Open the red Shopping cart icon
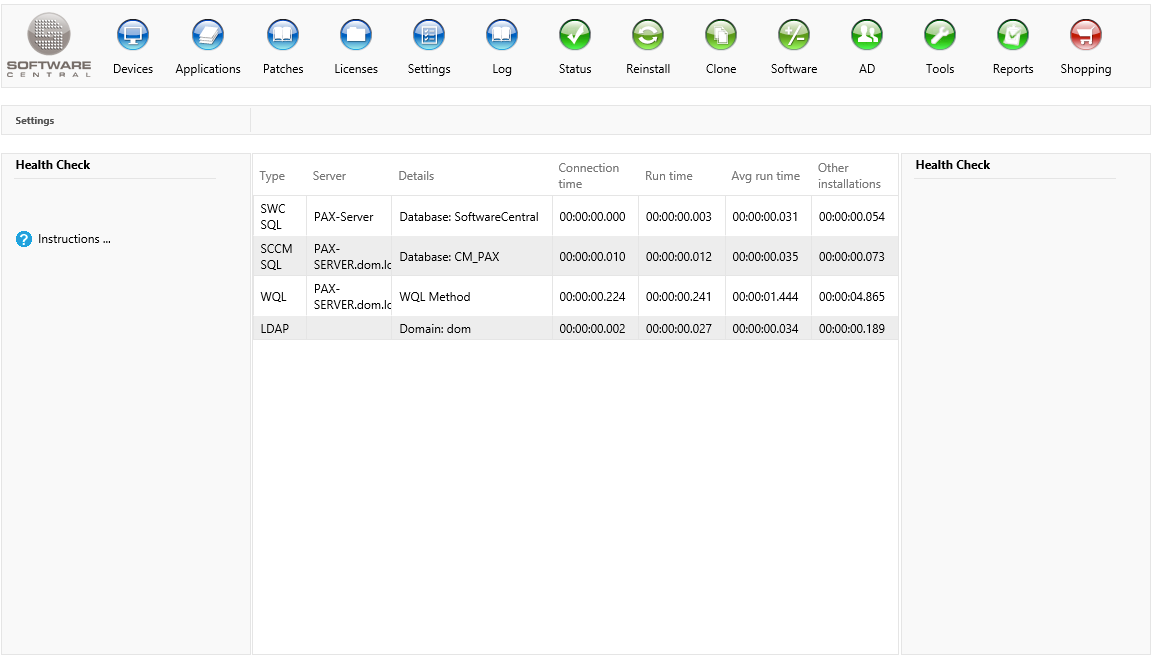The width and height of the screenshot is (1156, 658). [x=1086, y=36]
